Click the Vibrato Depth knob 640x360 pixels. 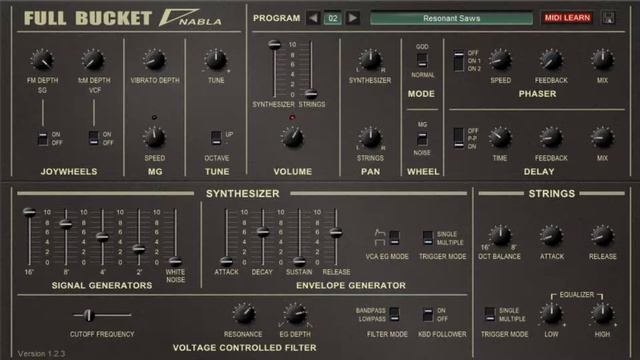[154, 60]
